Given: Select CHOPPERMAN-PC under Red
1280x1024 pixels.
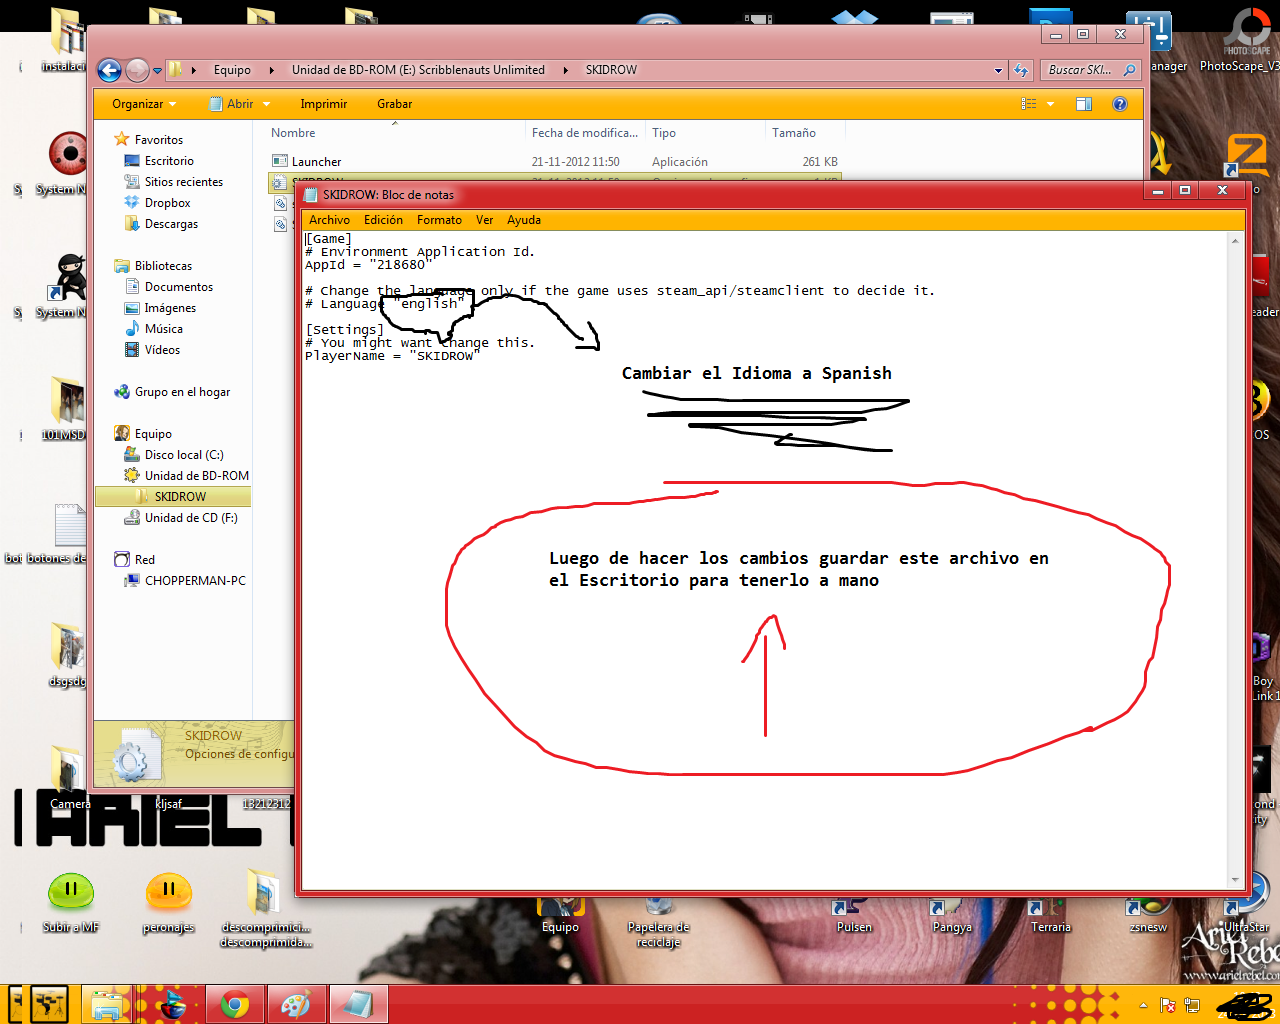Looking at the screenshot, I should [x=184, y=581].
